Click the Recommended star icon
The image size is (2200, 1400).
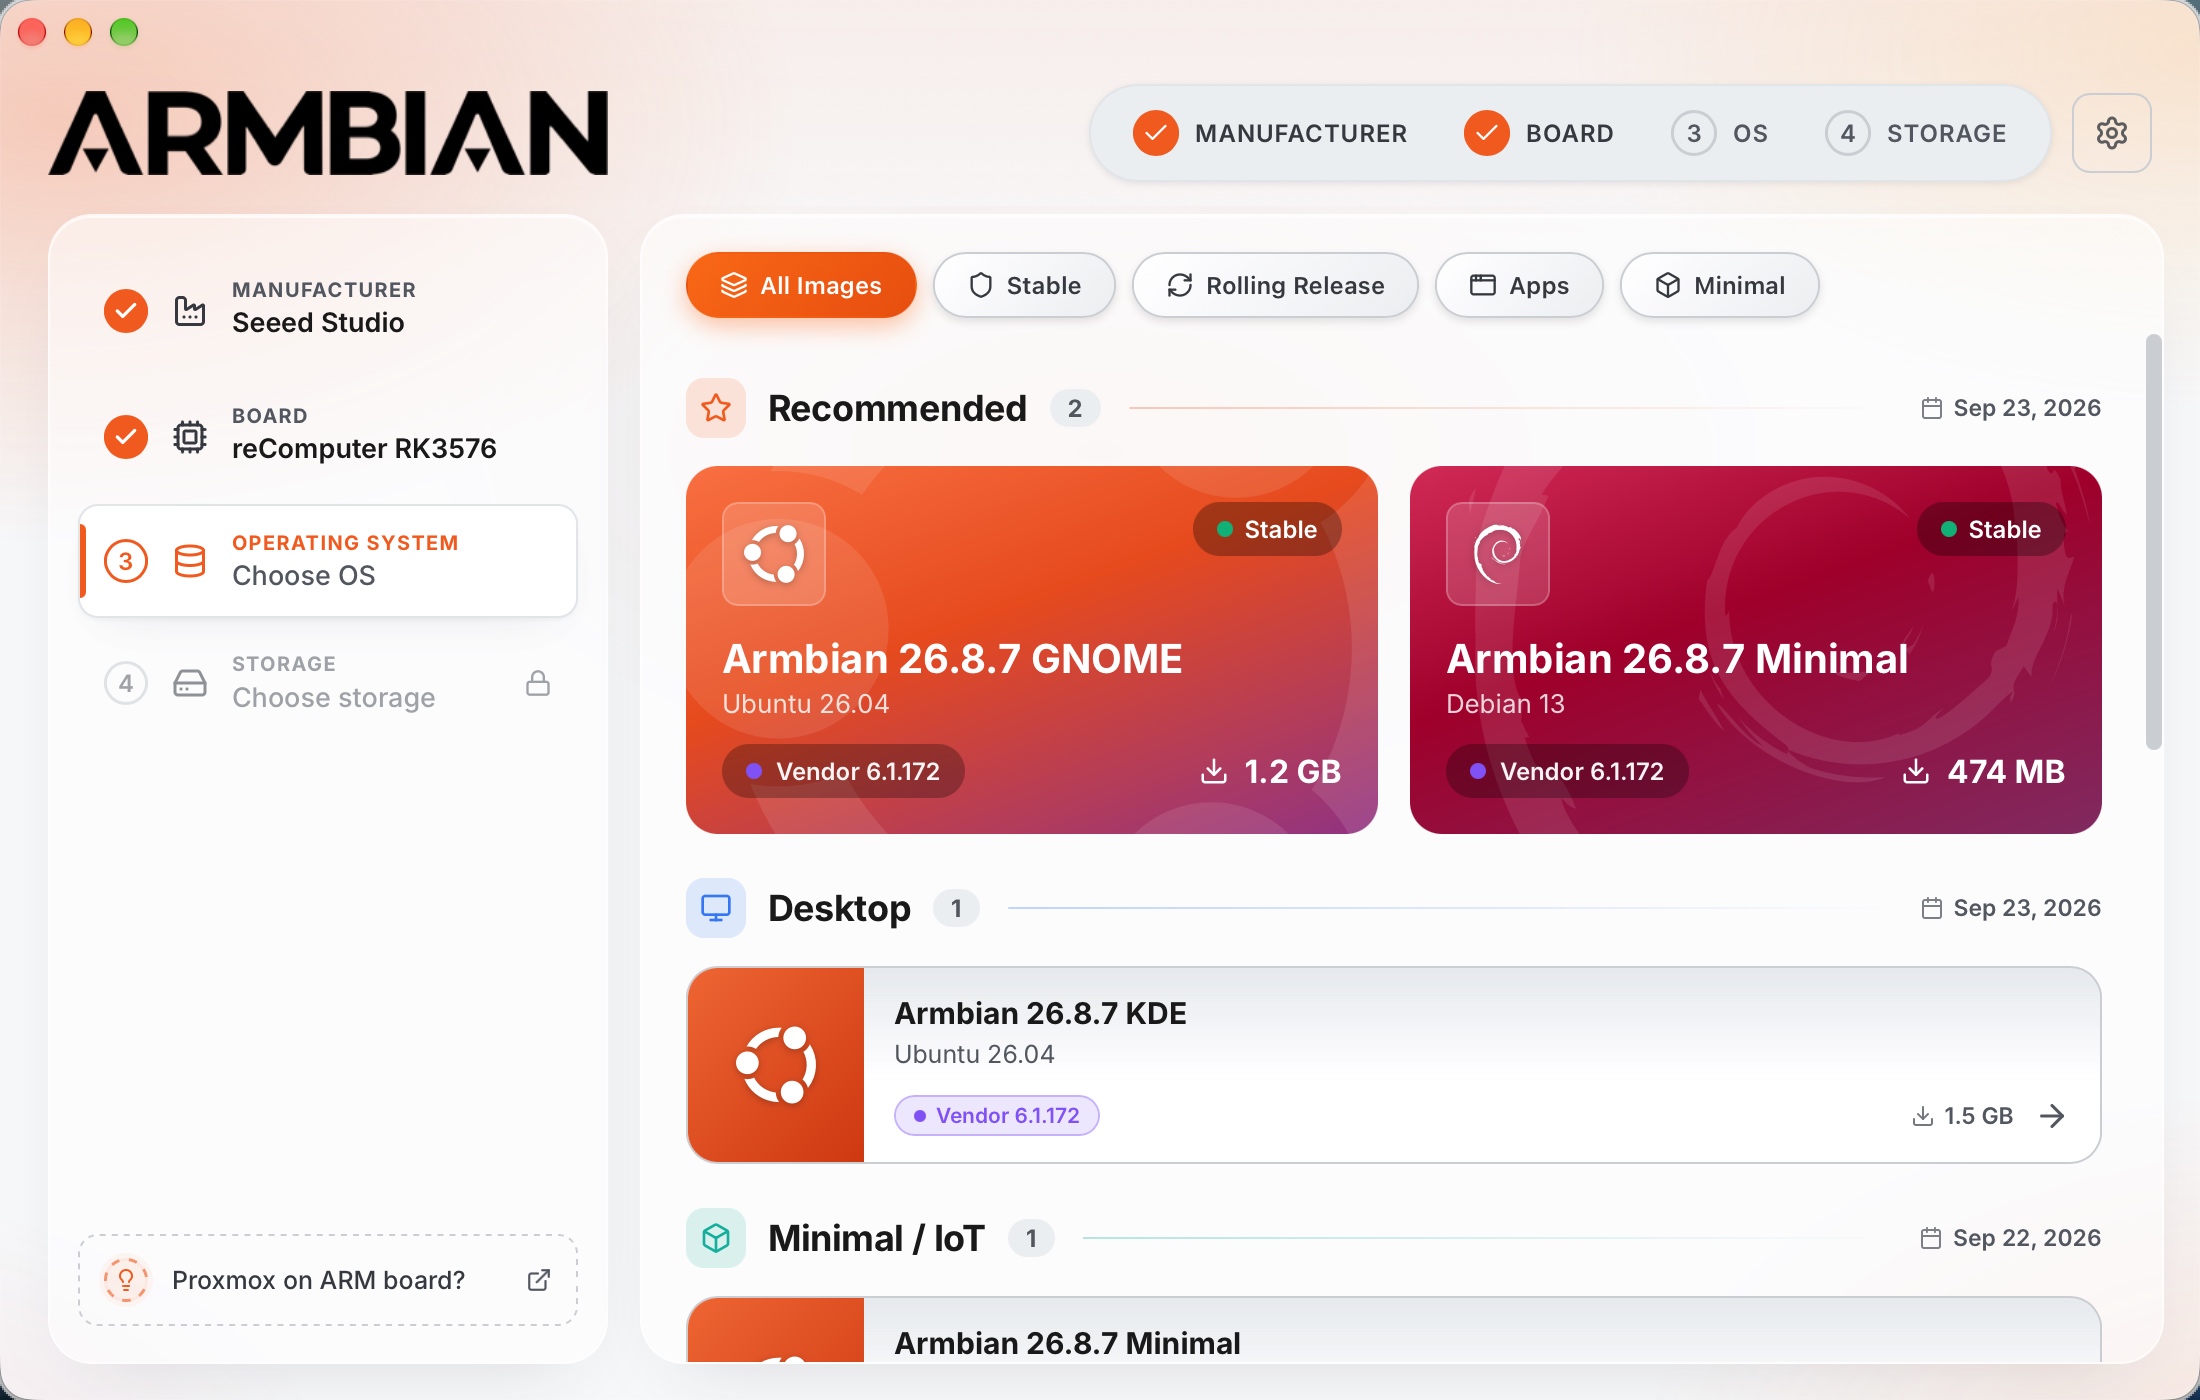[x=716, y=408]
